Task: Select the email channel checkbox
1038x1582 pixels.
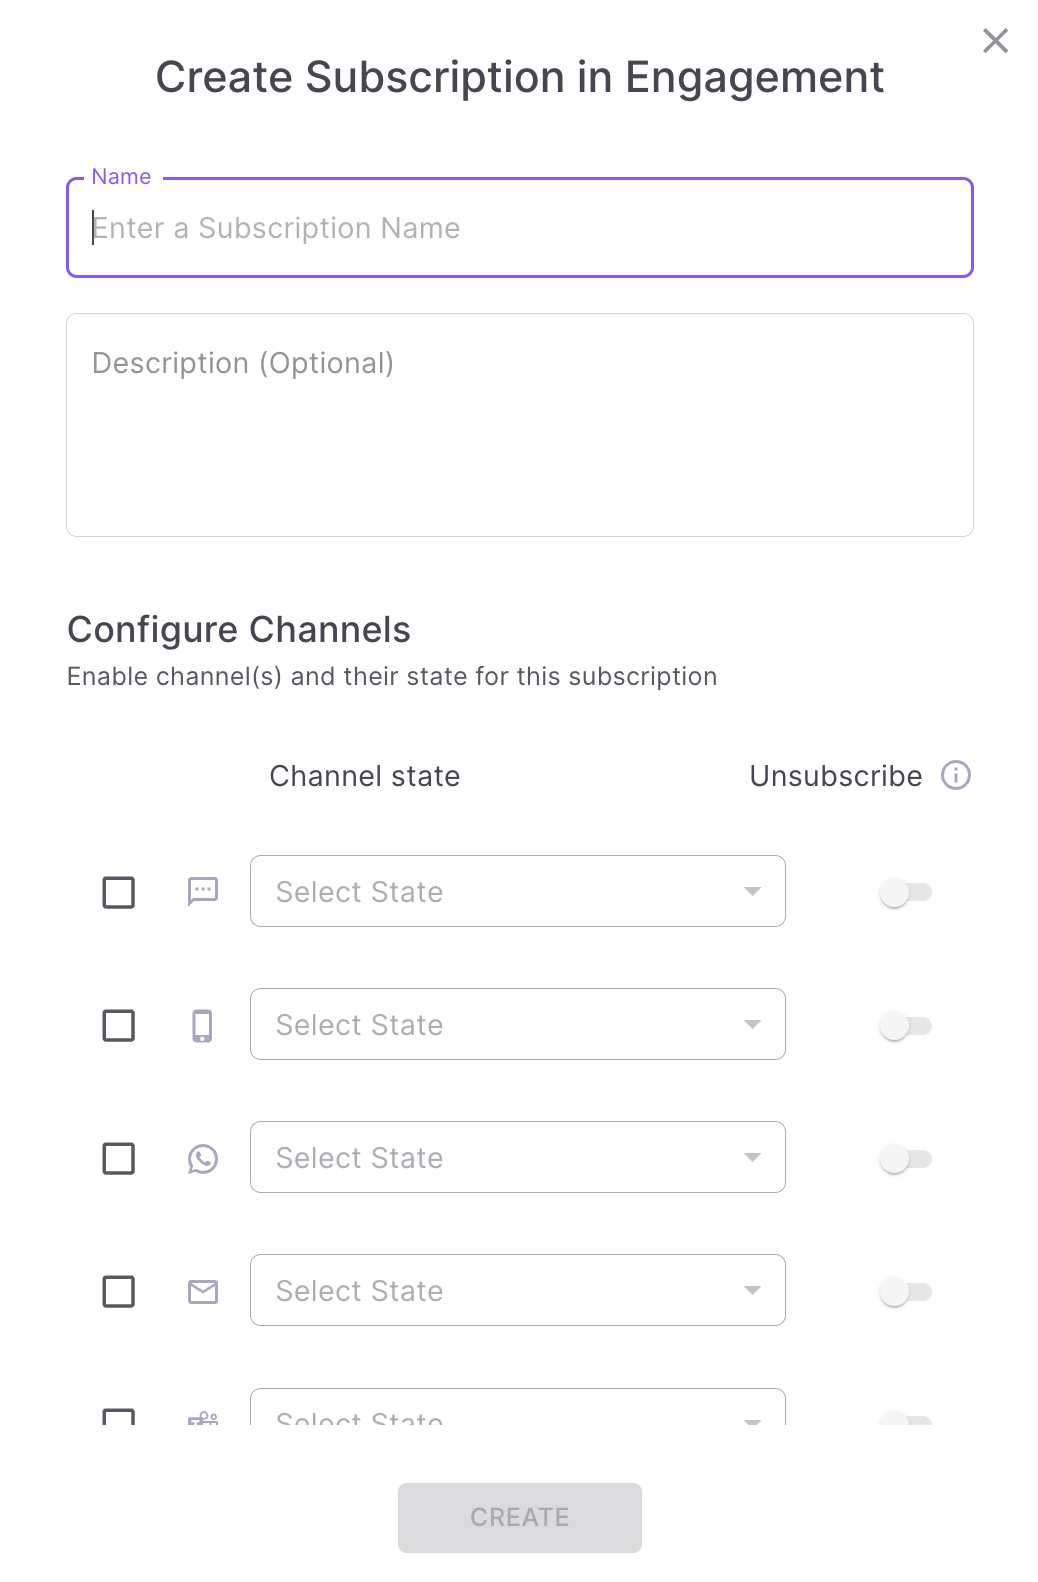Action: coord(119,1291)
